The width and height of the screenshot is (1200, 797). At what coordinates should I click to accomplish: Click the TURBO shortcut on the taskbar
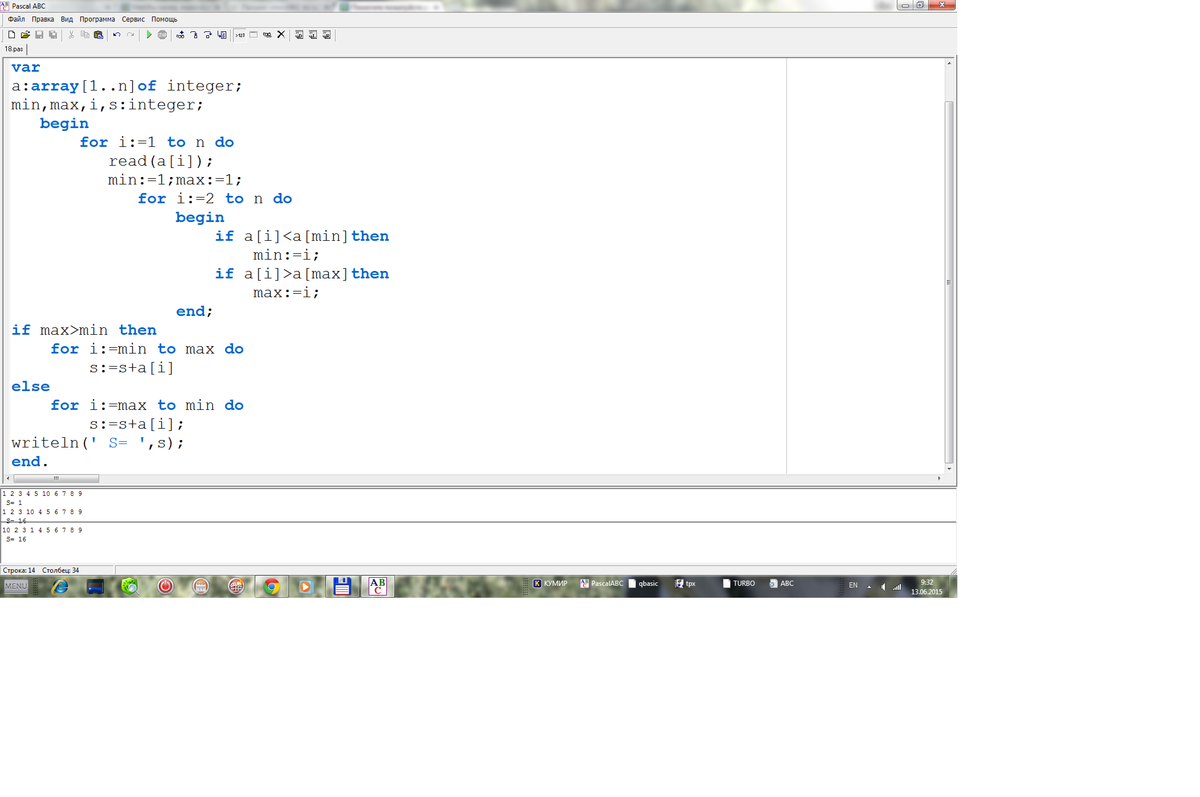point(739,583)
